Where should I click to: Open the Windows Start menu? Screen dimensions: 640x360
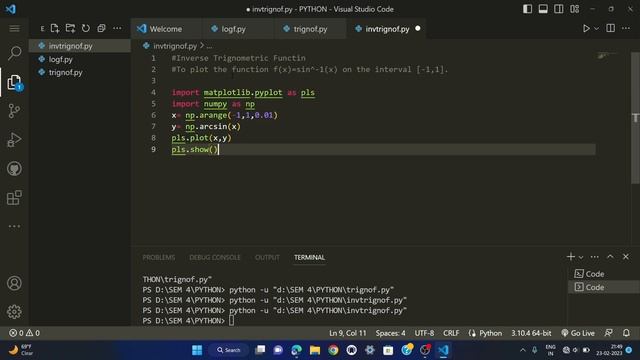tap(197, 350)
